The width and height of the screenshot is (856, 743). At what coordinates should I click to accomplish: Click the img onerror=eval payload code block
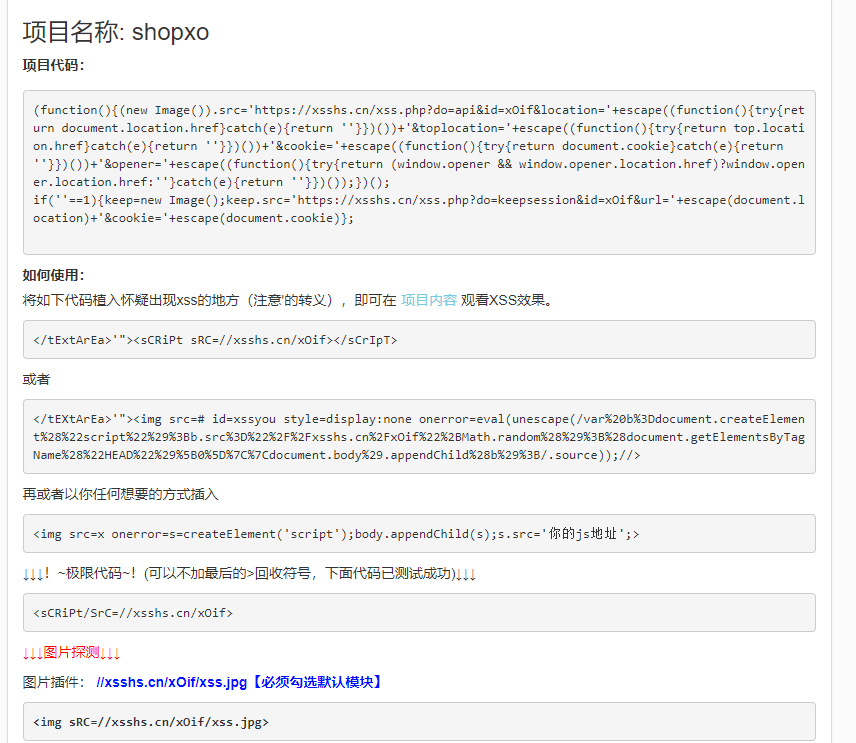point(419,437)
